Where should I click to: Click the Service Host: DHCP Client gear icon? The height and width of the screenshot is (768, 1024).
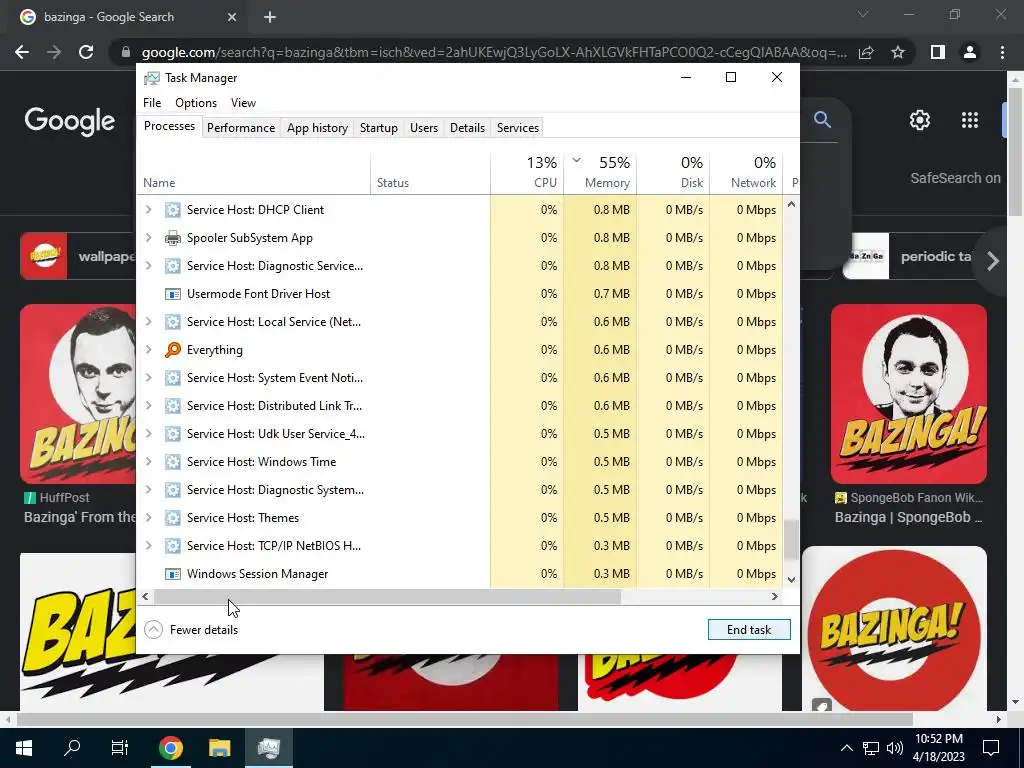172,210
